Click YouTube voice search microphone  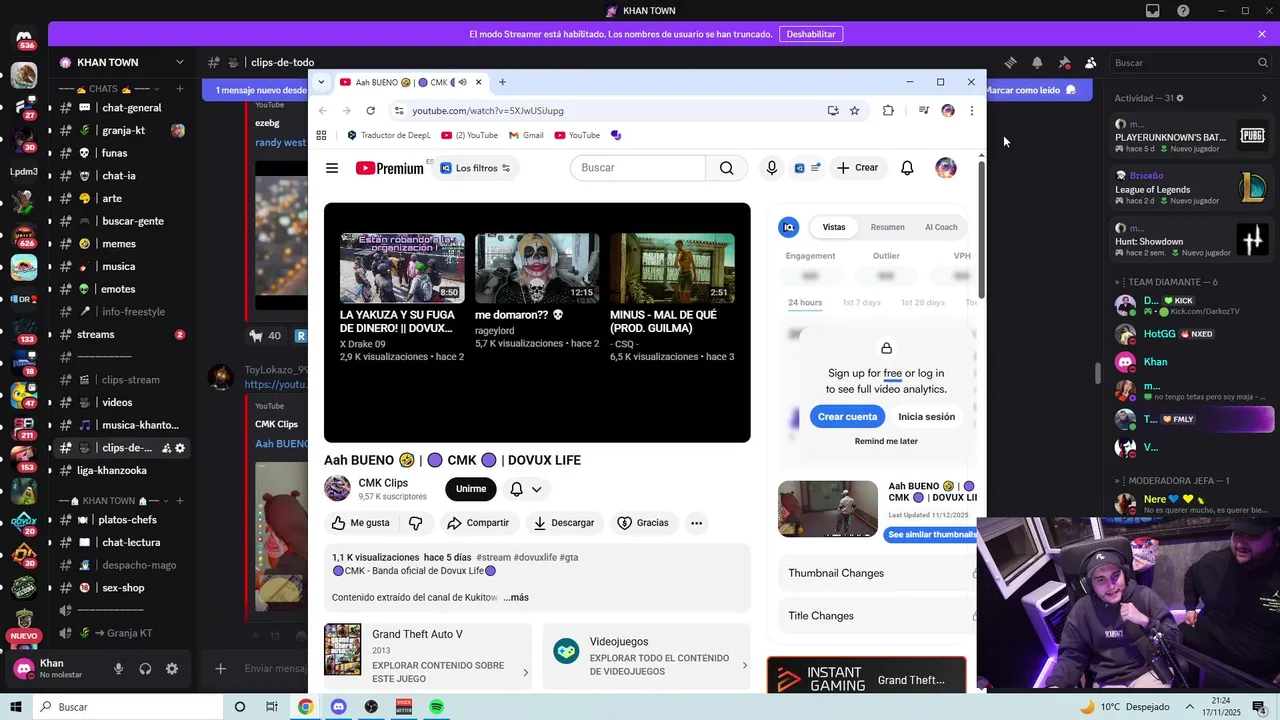(771, 168)
